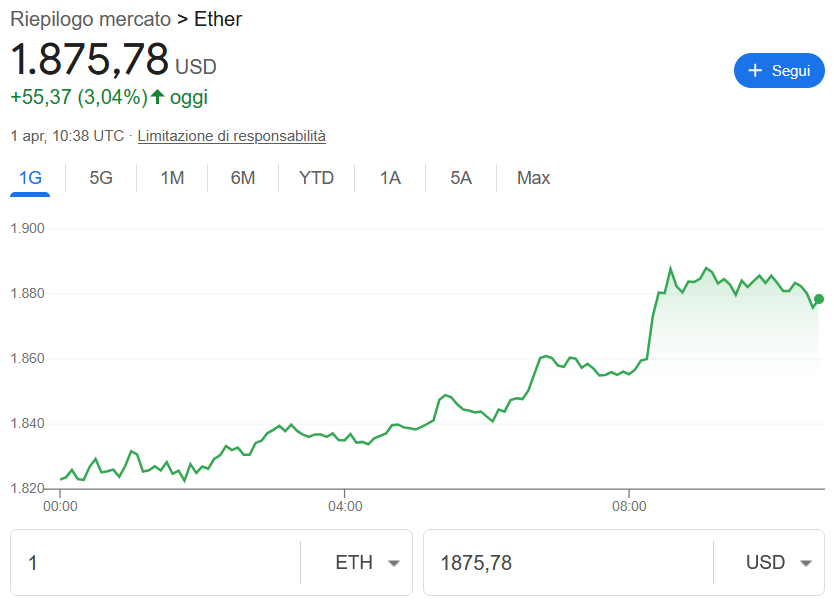Select the 1G time range tab
Image resolution: width=834 pixels, height=601 pixels.
tap(31, 178)
